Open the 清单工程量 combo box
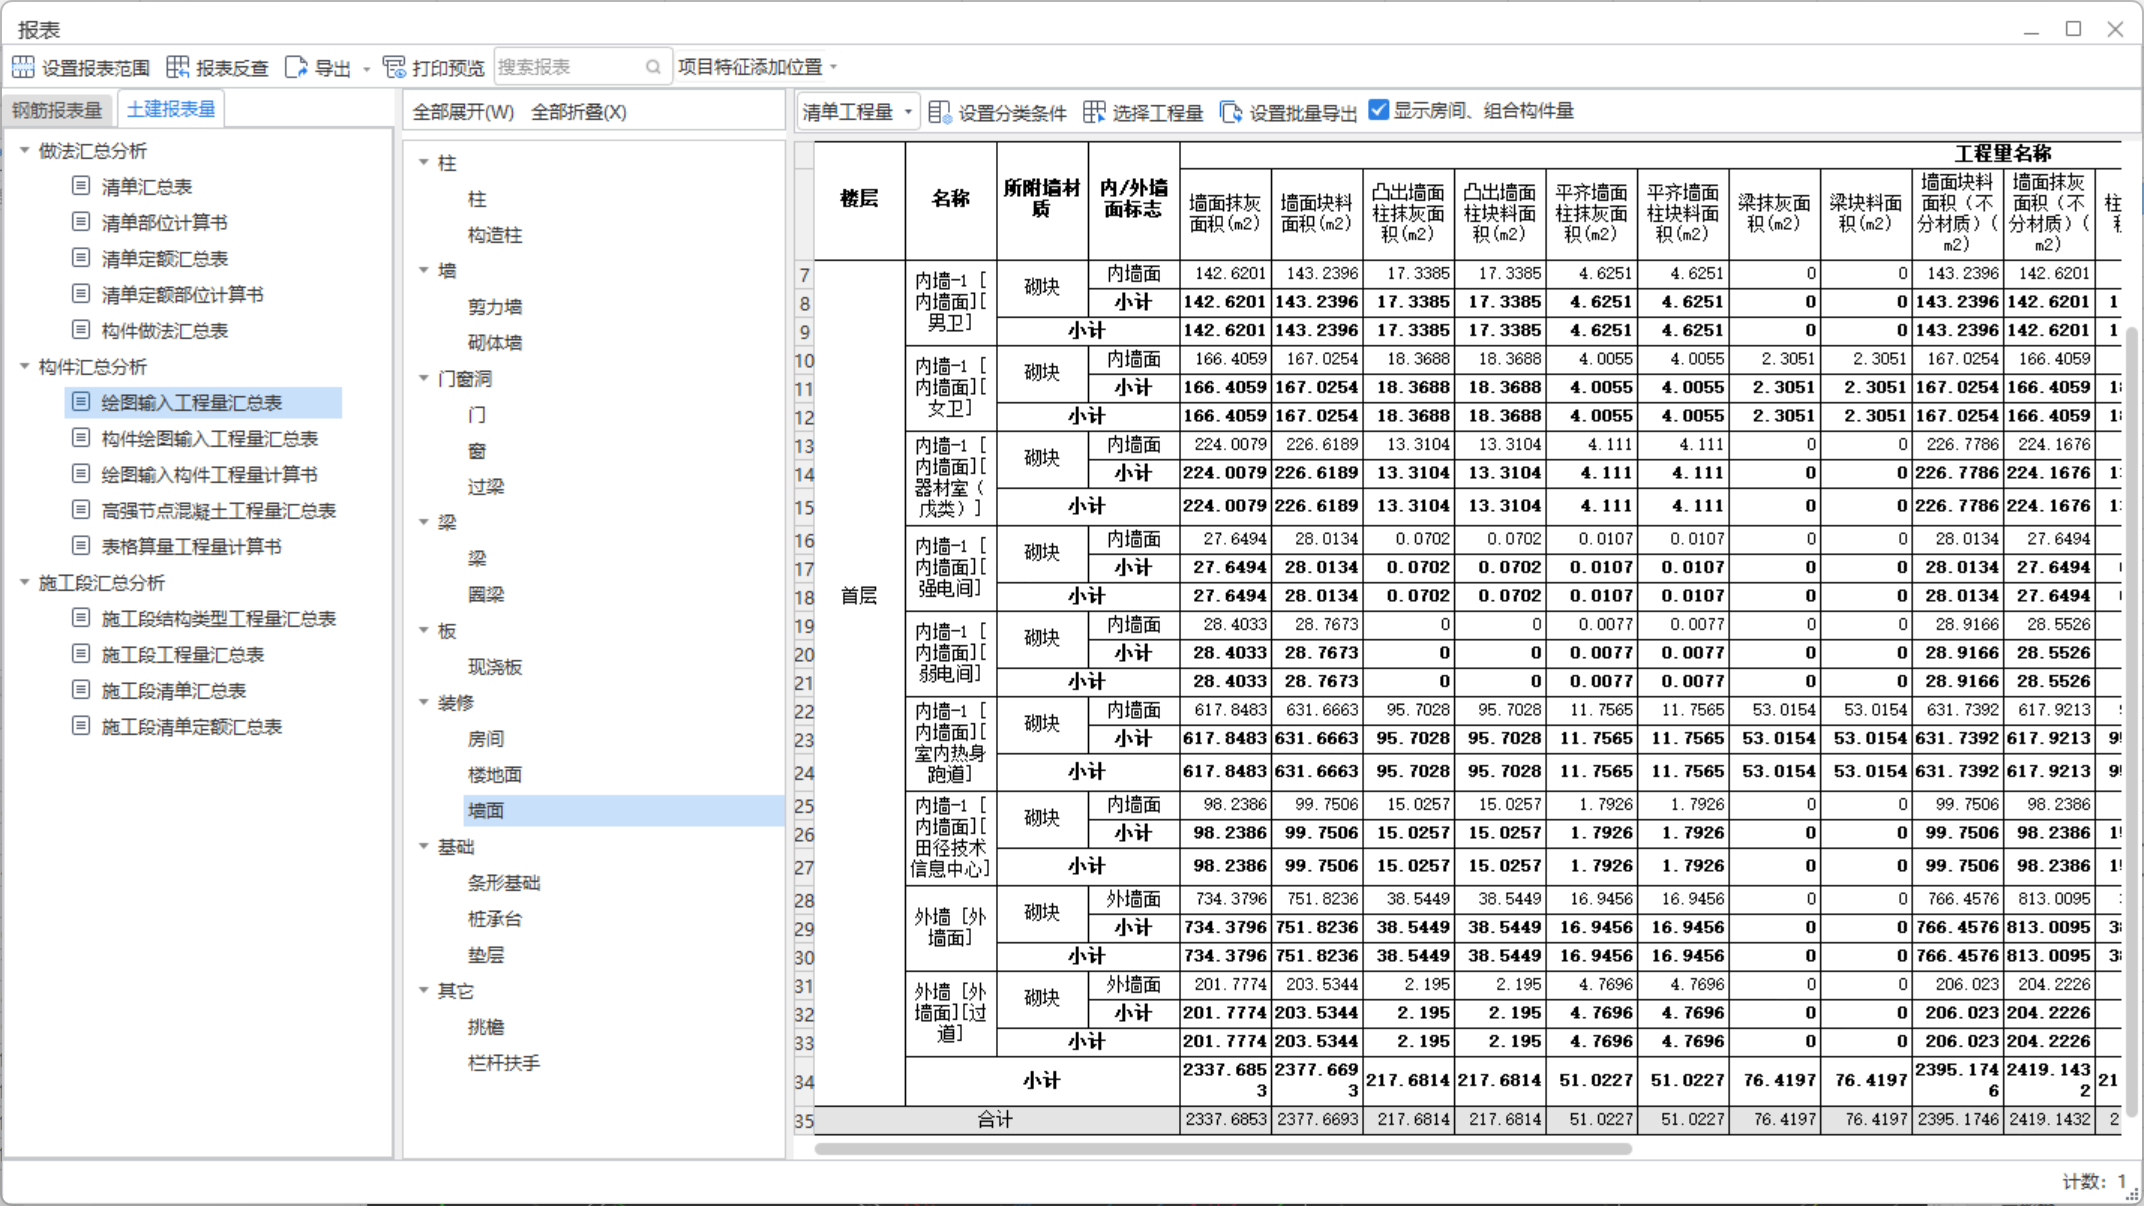Image resolution: width=2144 pixels, height=1206 pixels. (857, 112)
